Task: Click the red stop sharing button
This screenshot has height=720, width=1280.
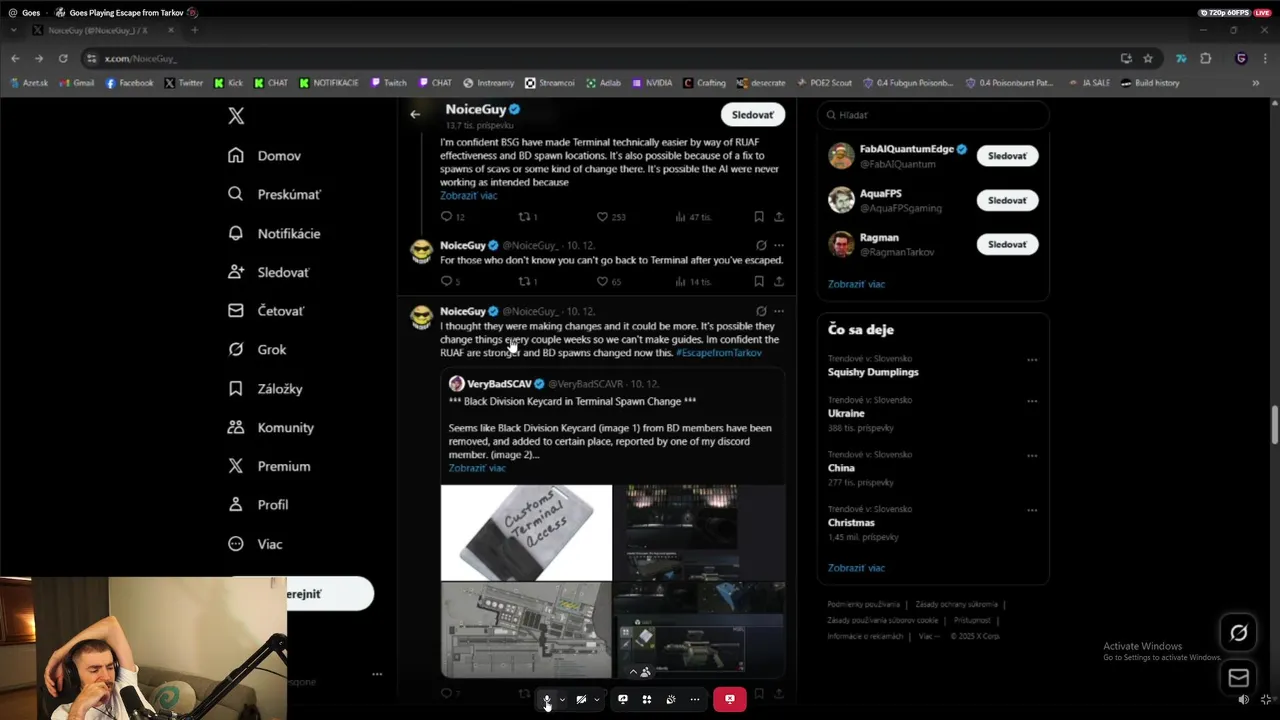Action: coord(730,699)
